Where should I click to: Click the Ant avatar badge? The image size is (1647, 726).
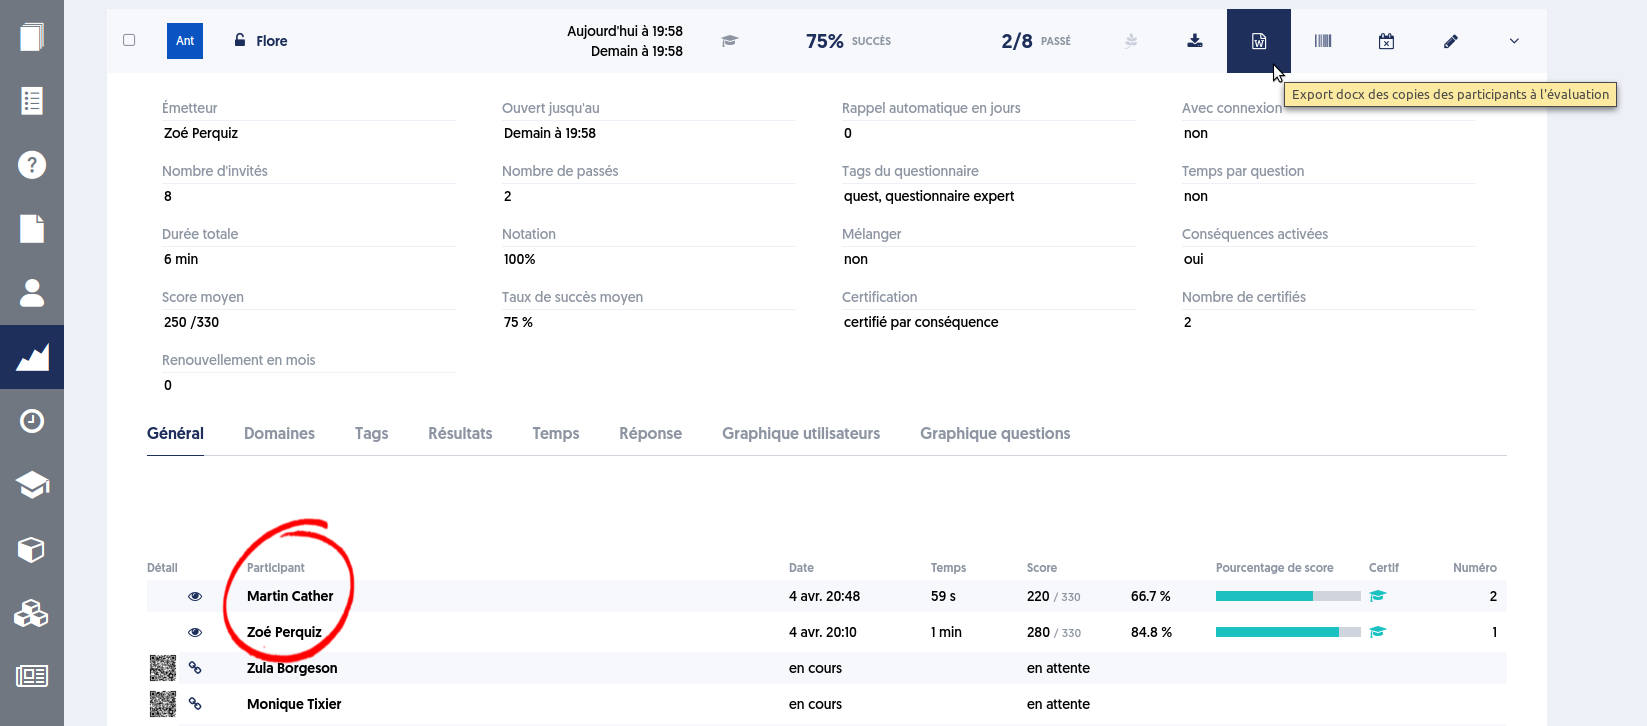coord(185,41)
